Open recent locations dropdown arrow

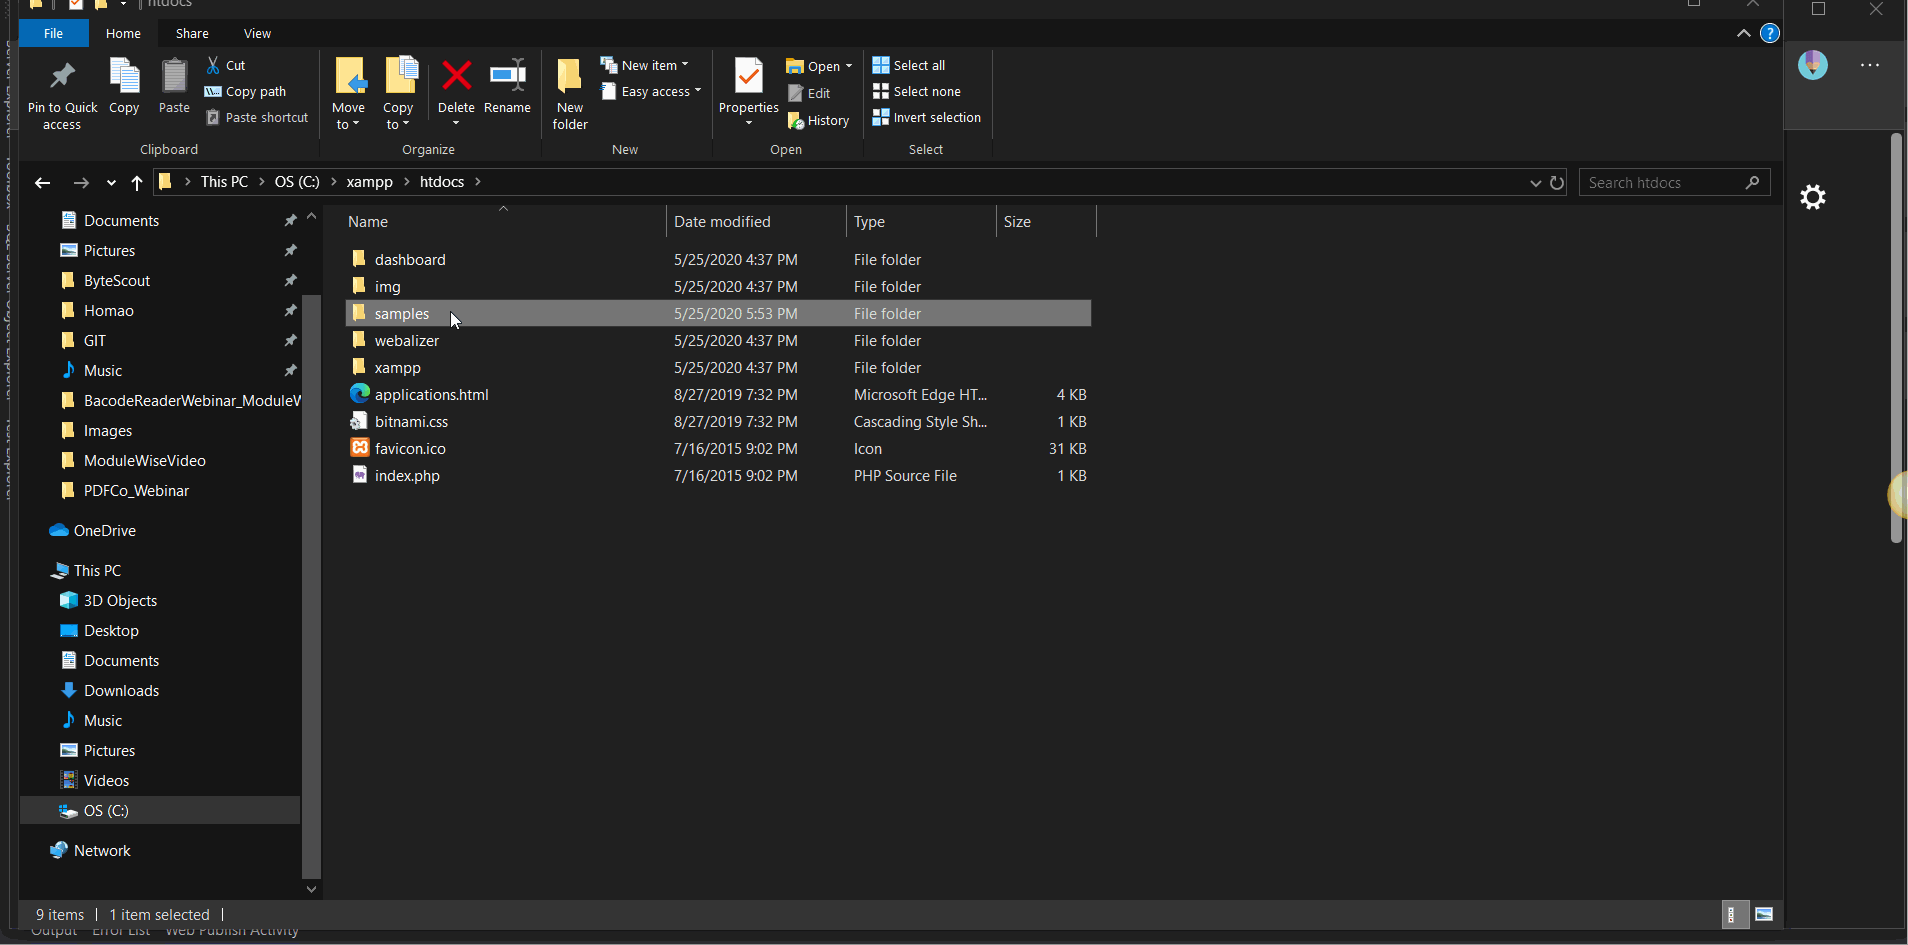point(111,182)
